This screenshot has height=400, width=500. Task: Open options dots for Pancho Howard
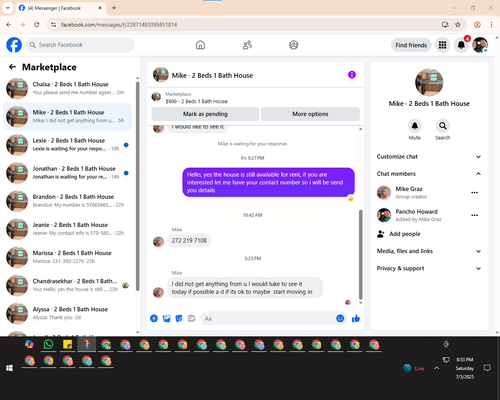(x=475, y=215)
